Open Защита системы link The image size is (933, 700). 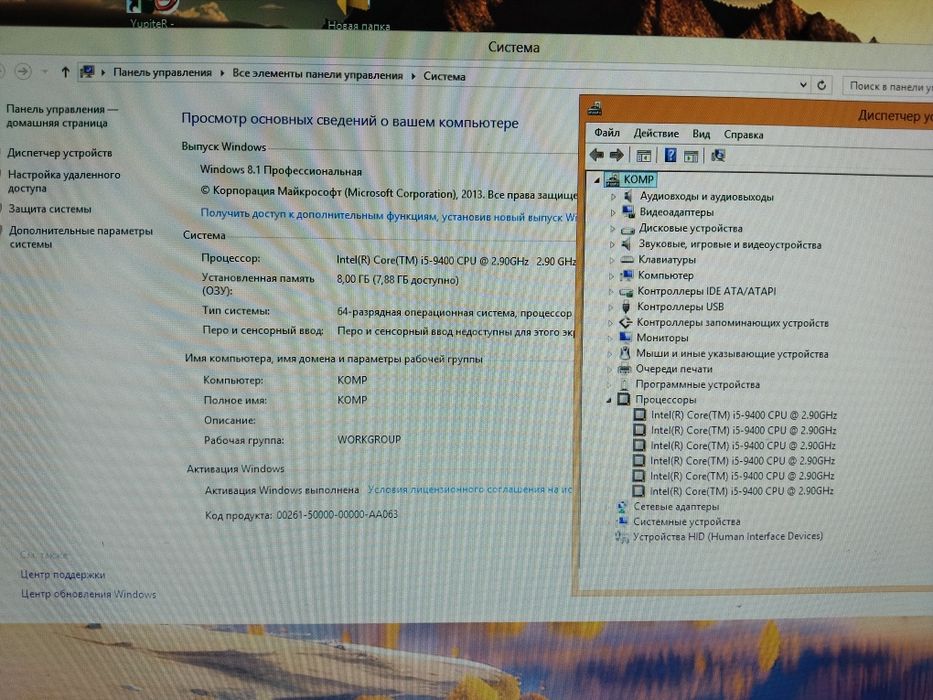[x=50, y=209]
